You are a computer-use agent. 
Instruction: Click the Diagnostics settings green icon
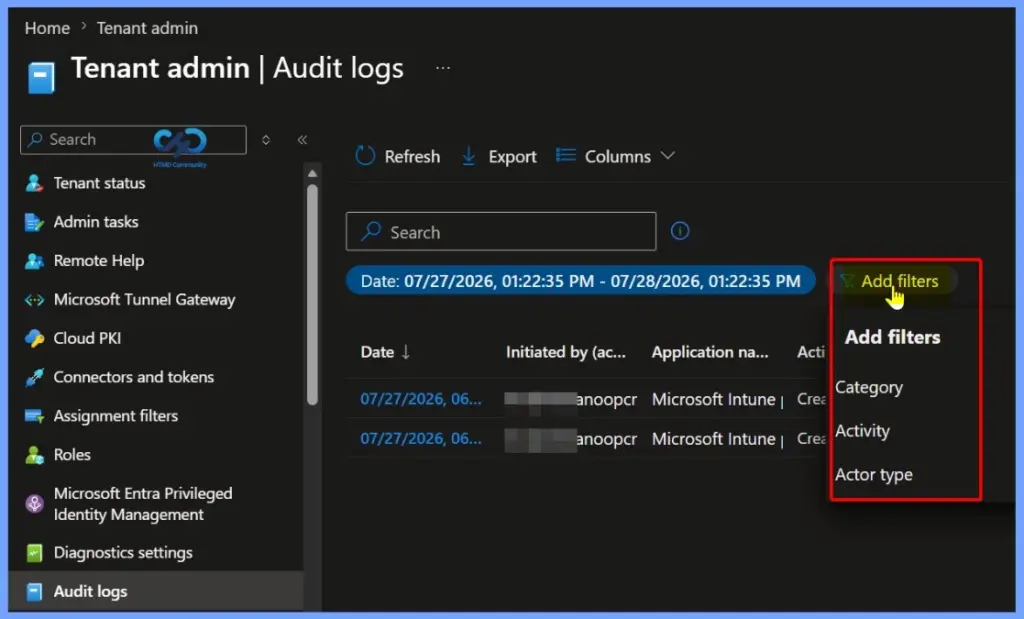(x=34, y=552)
